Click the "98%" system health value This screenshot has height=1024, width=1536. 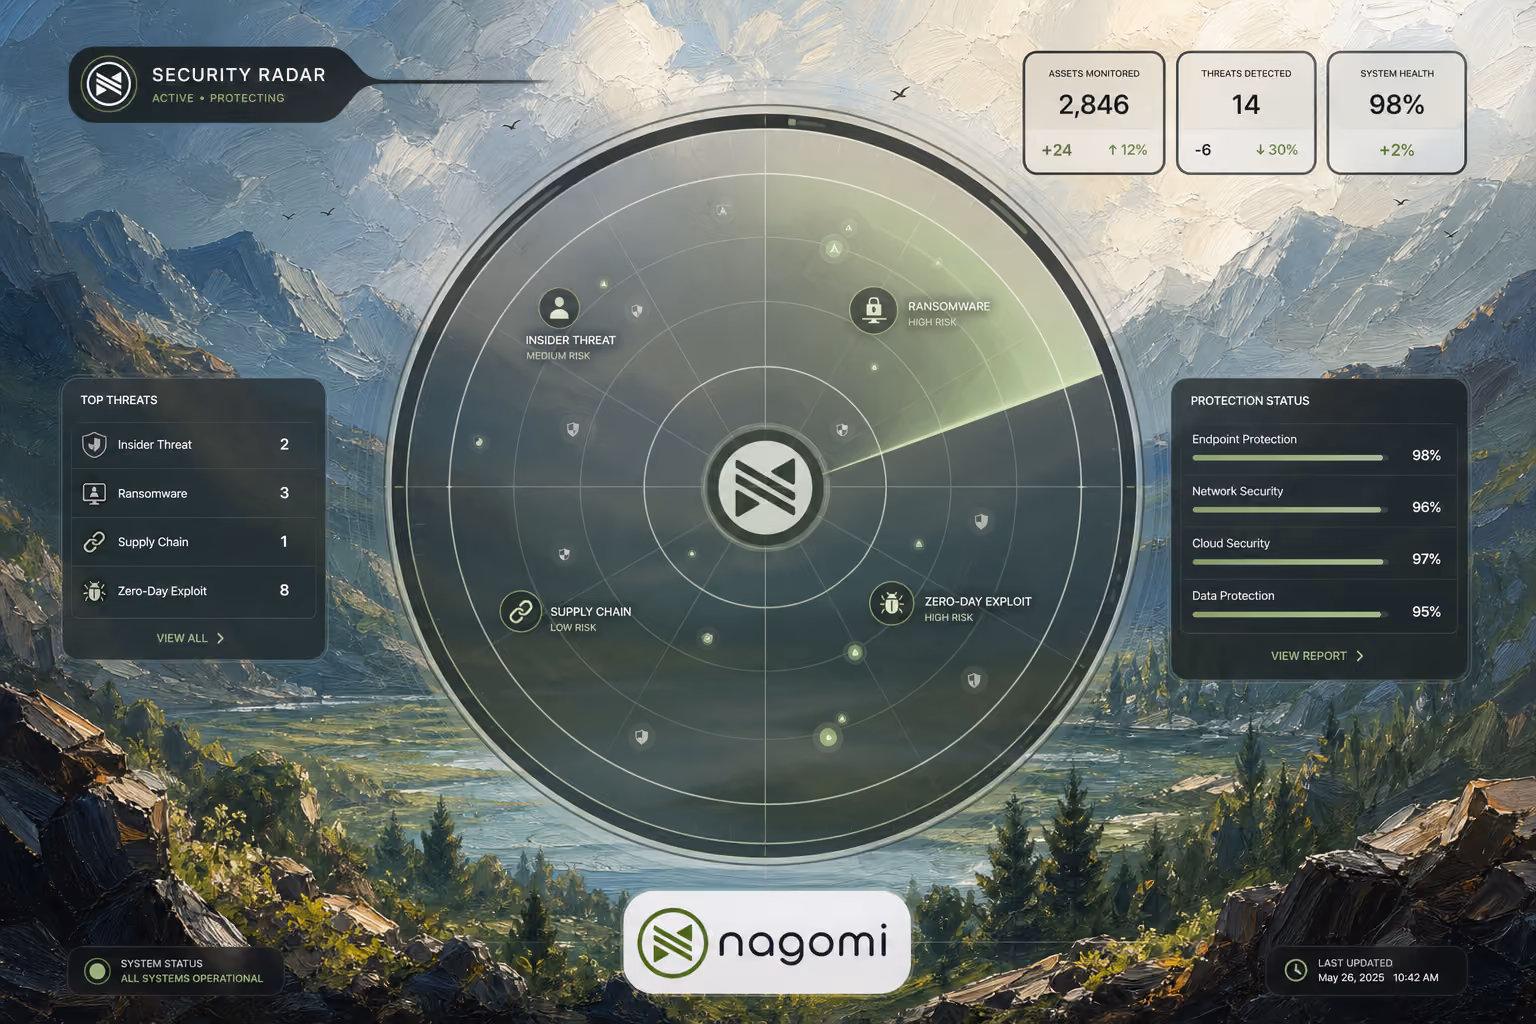click(x=1397, y=105)
